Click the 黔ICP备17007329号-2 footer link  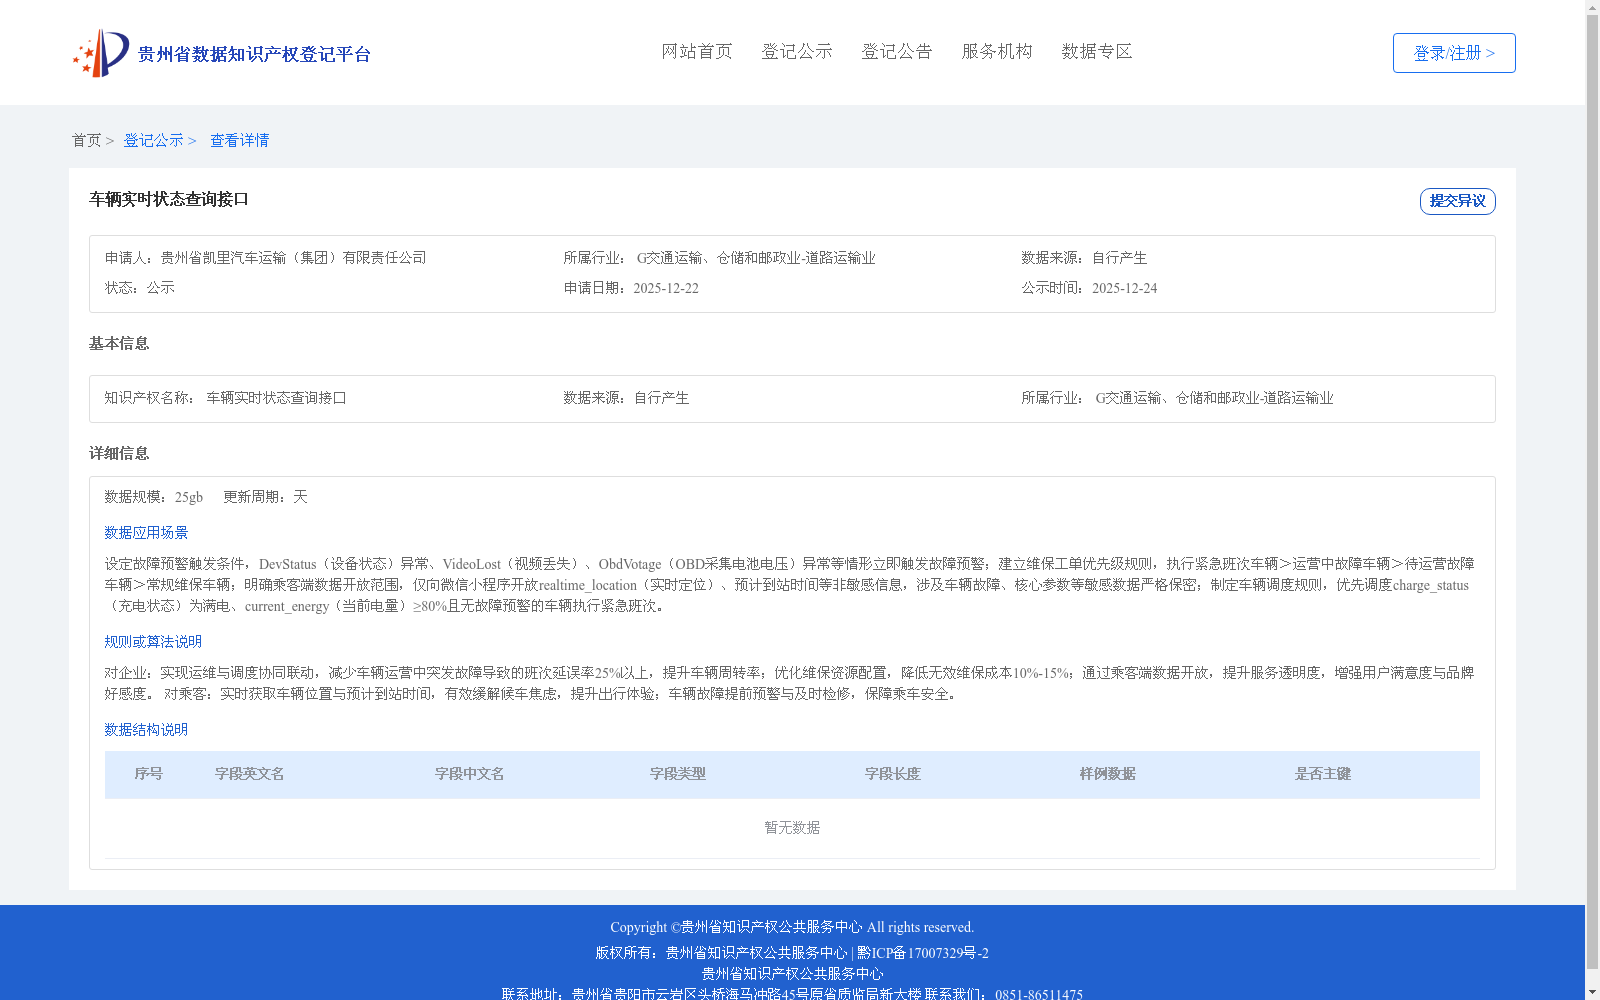click(923, 953)
